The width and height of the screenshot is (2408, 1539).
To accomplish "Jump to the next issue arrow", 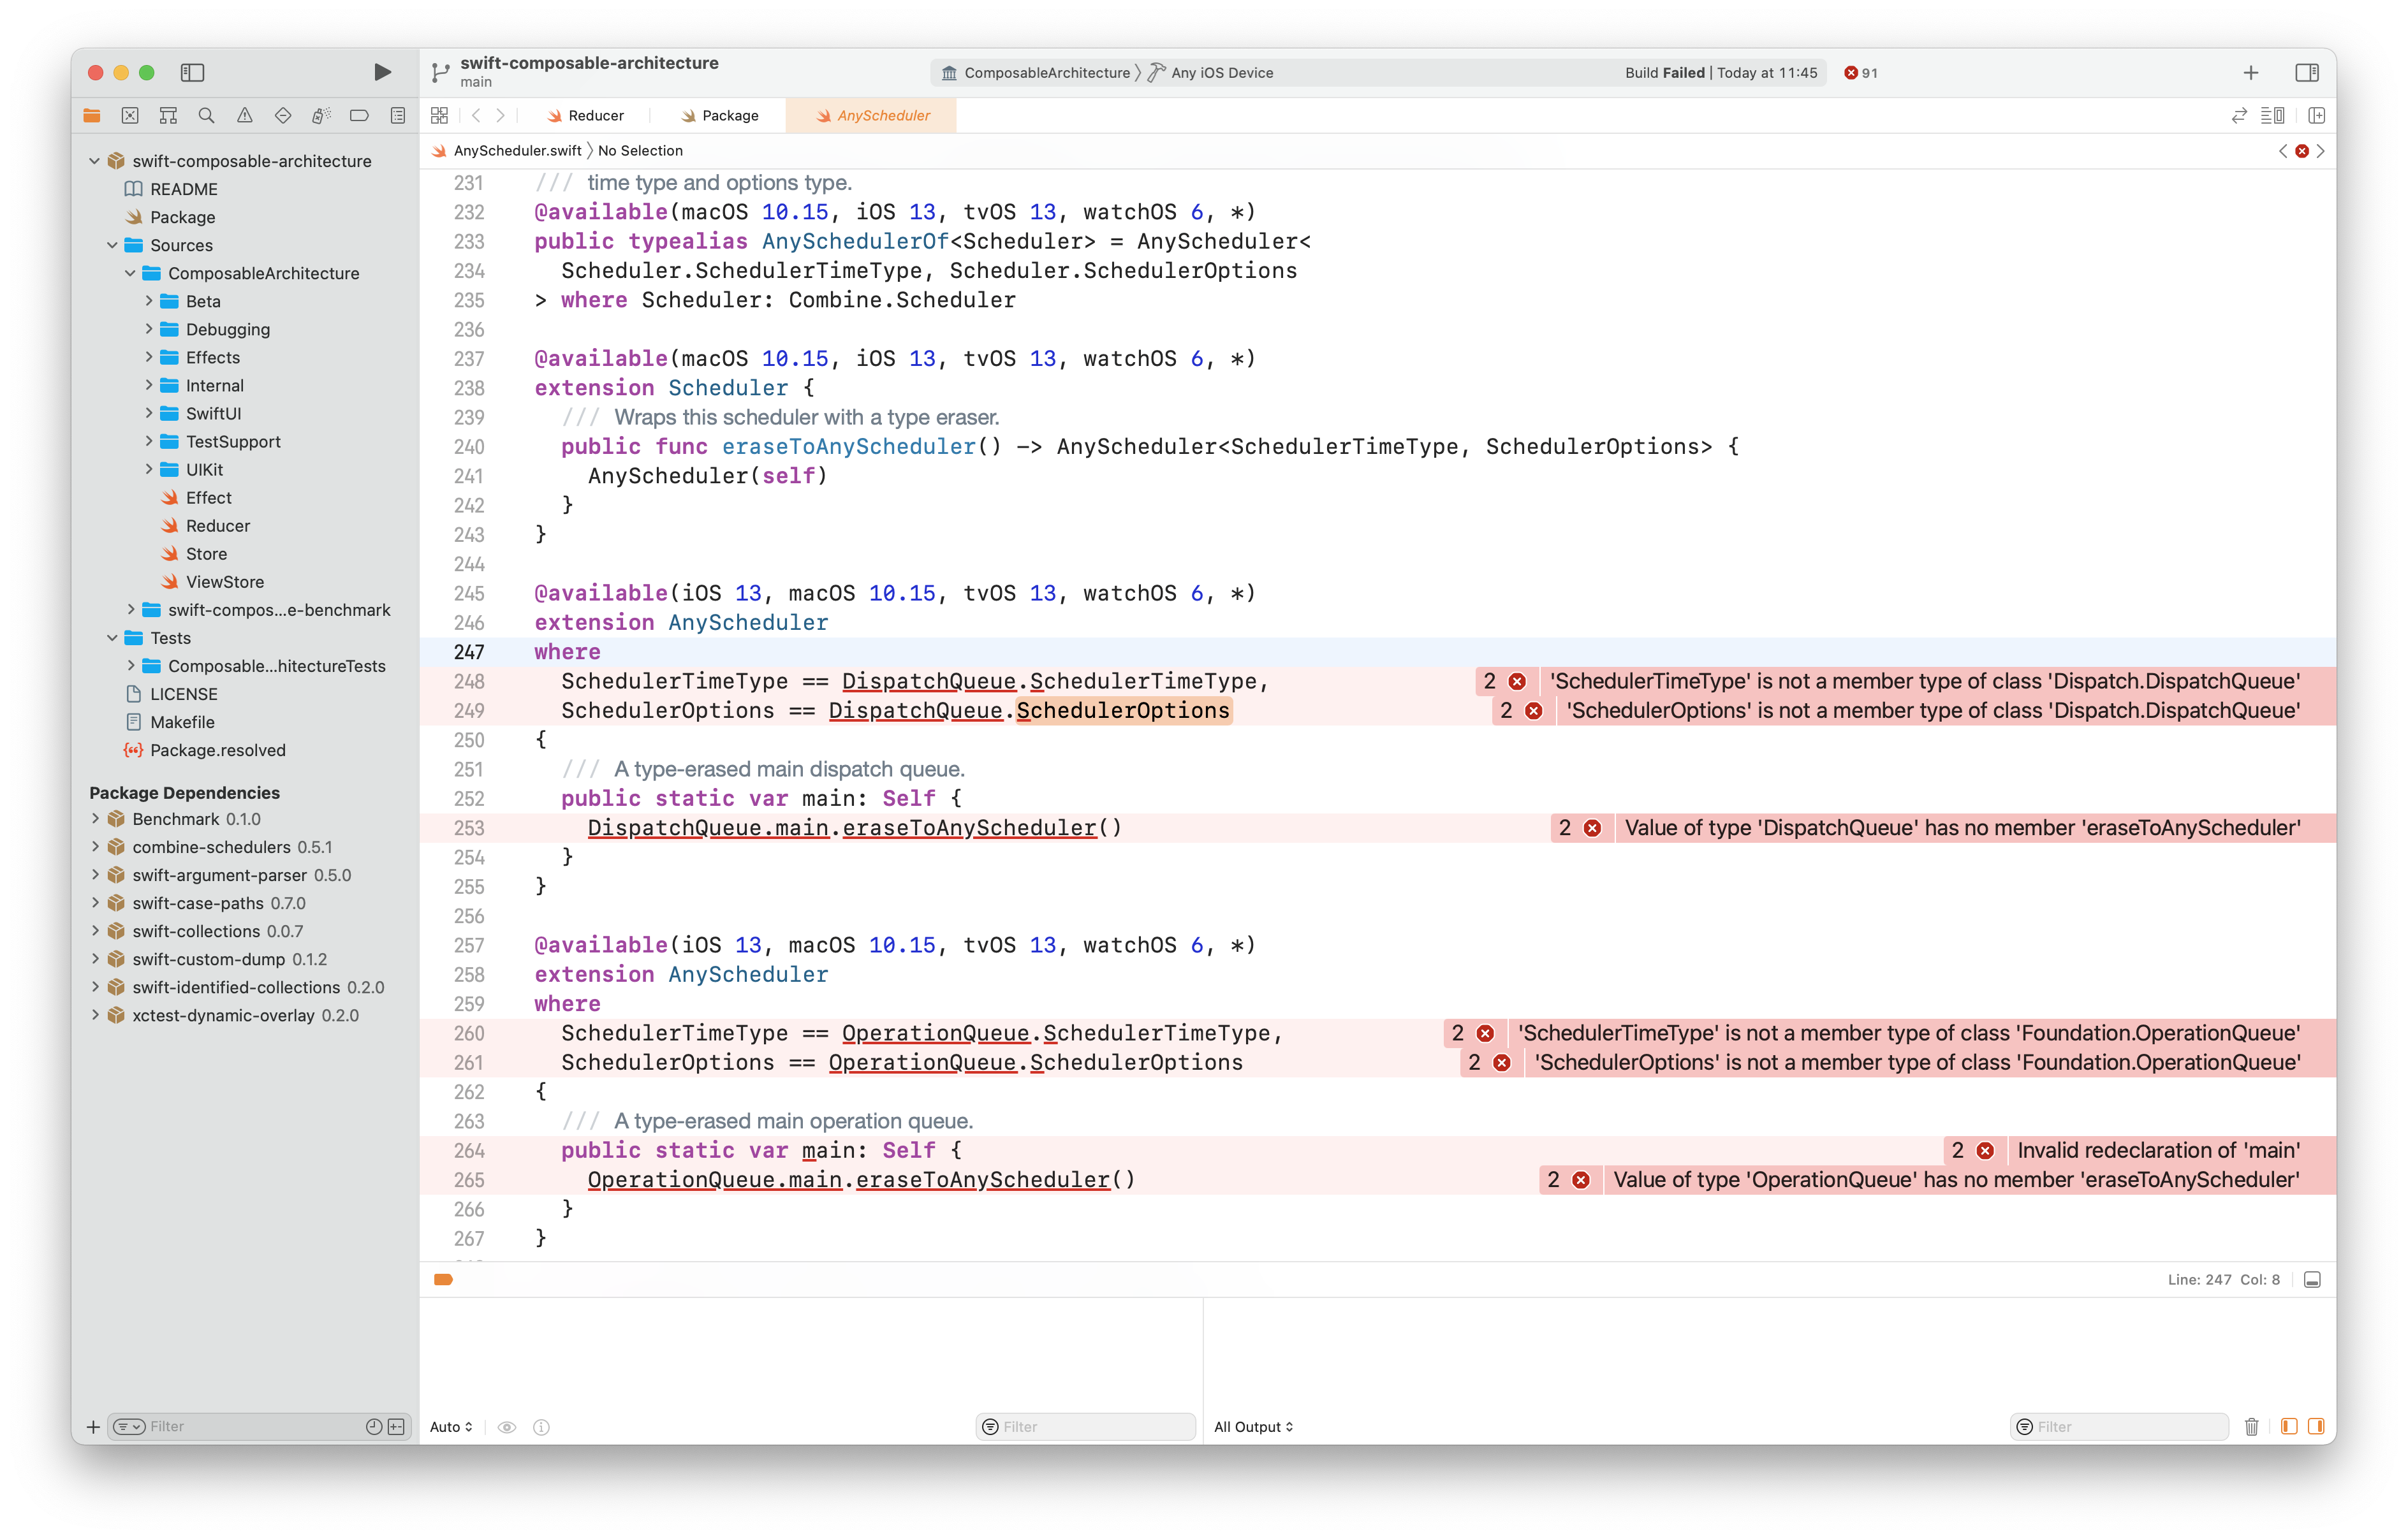I will point(2321,151).
